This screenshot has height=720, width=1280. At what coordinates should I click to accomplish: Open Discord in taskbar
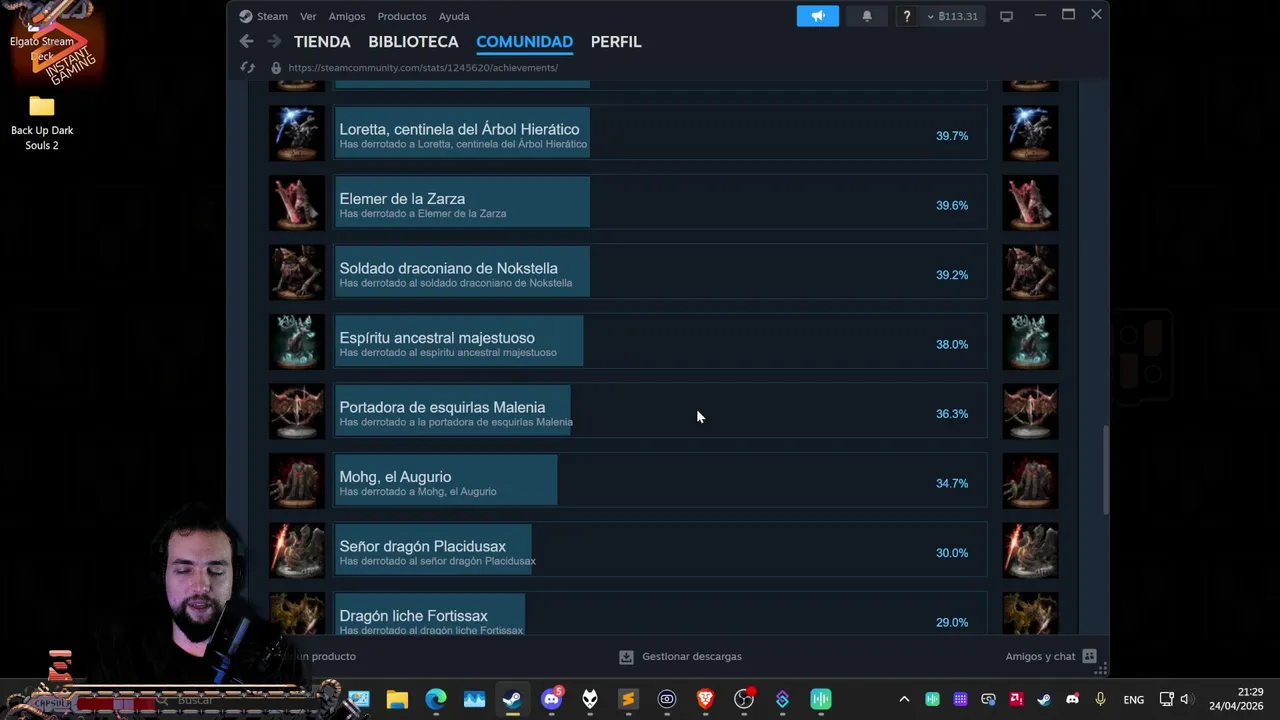(551, 699)
